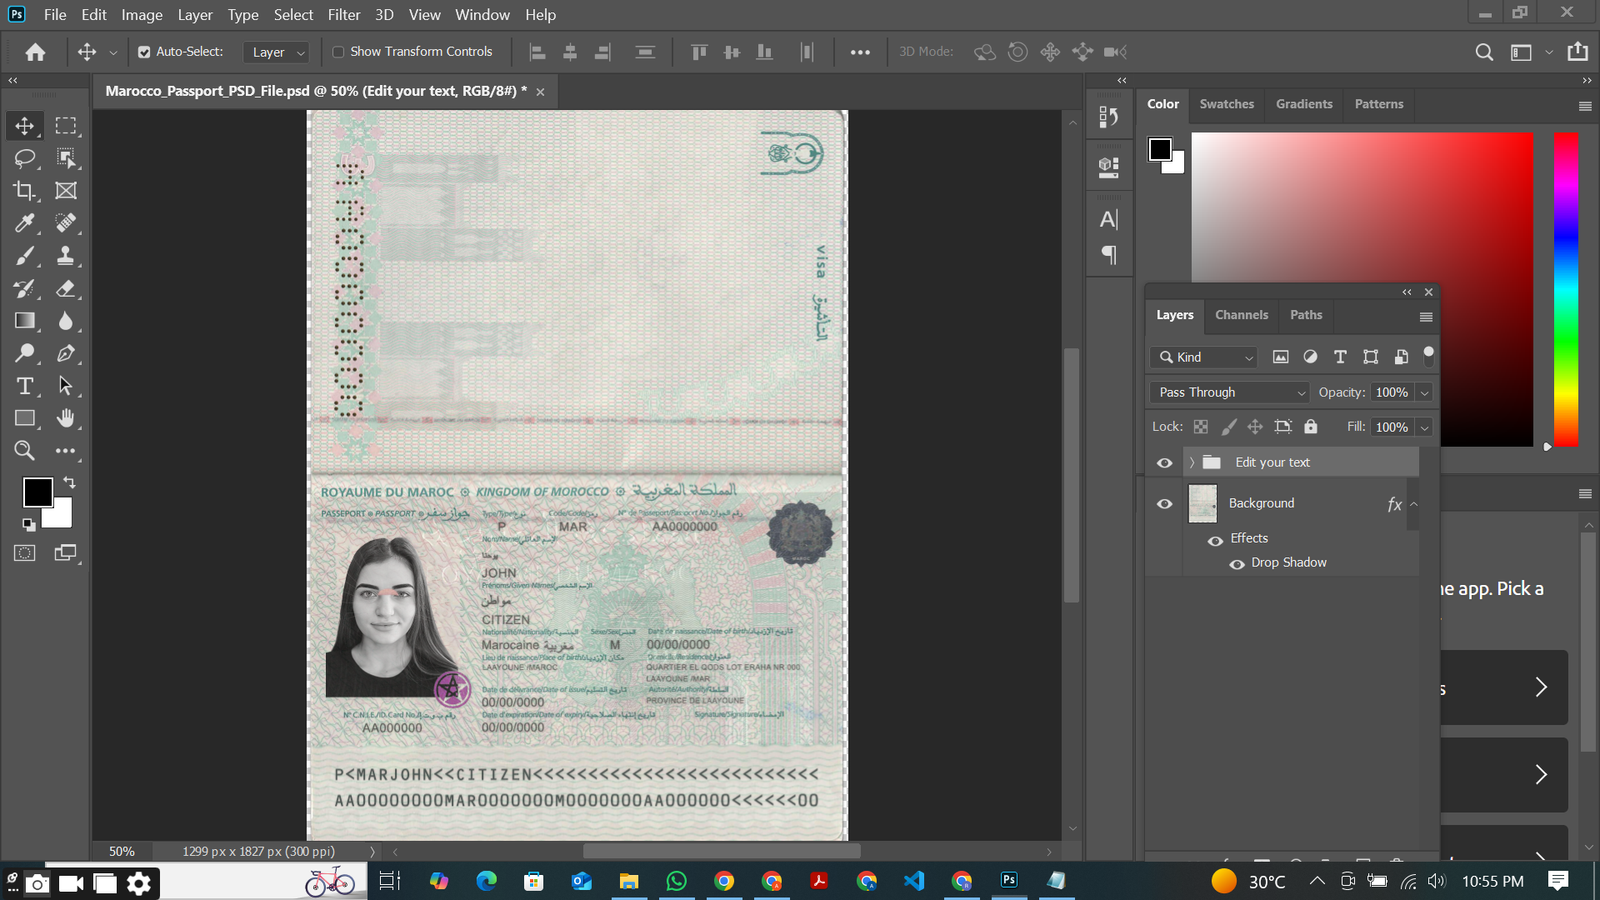Open the Kind filter dropdown
Image resolution: width=1600 pixels, height=900 pixels.
pyautogui.click(x=1204, y=357)
